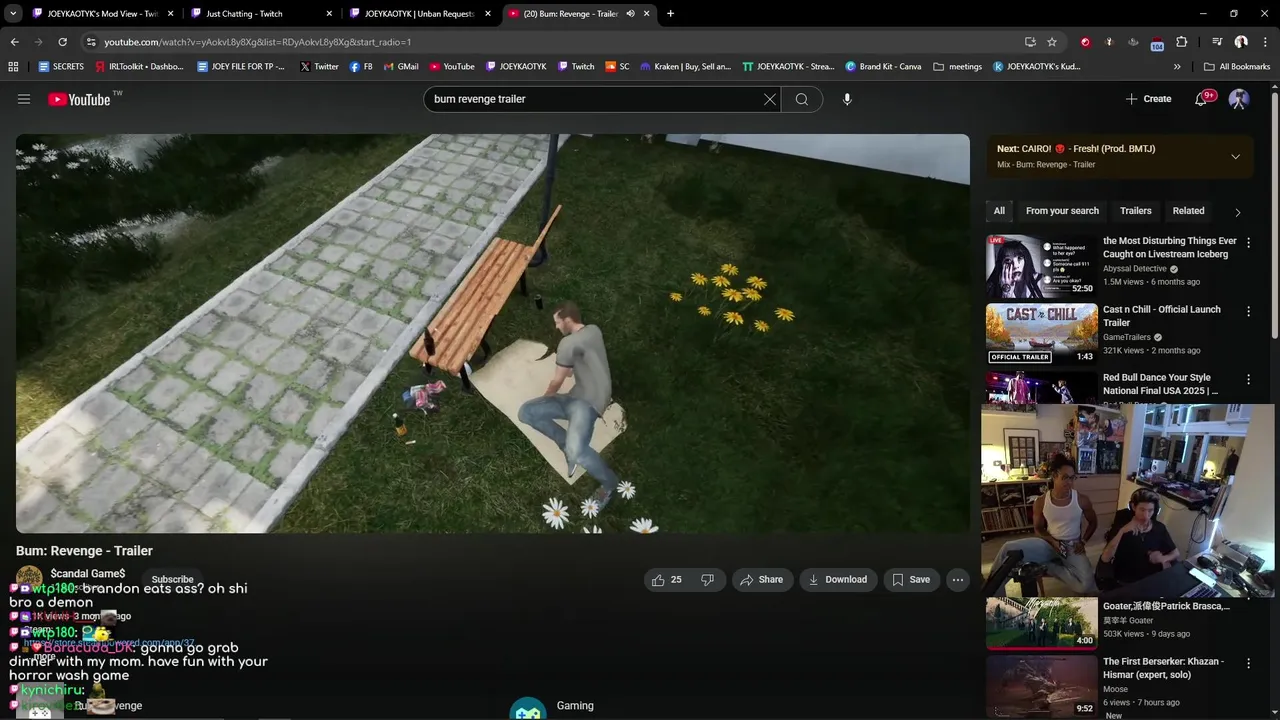1280x720 pixels.
Task: Open the YouTube account avatar menu
Action: point(1239,99)
